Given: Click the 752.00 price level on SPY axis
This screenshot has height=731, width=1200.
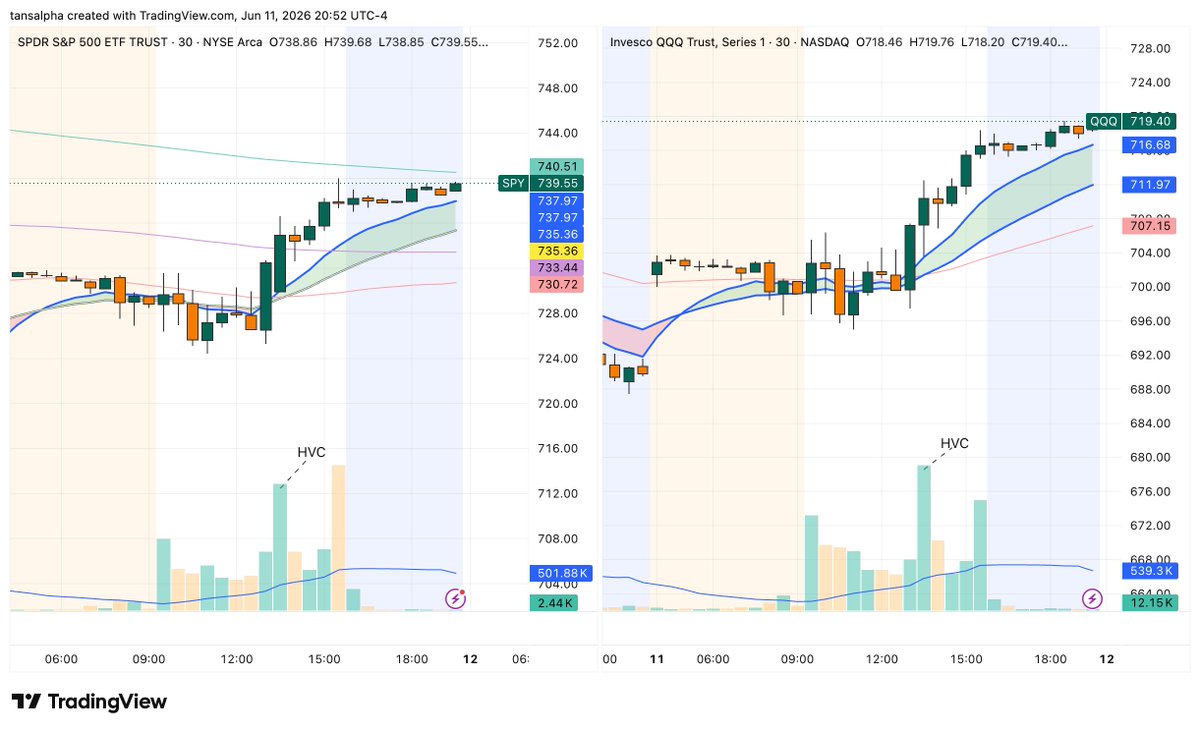Looking at the screenshot, I should click(x=558, y=43).
